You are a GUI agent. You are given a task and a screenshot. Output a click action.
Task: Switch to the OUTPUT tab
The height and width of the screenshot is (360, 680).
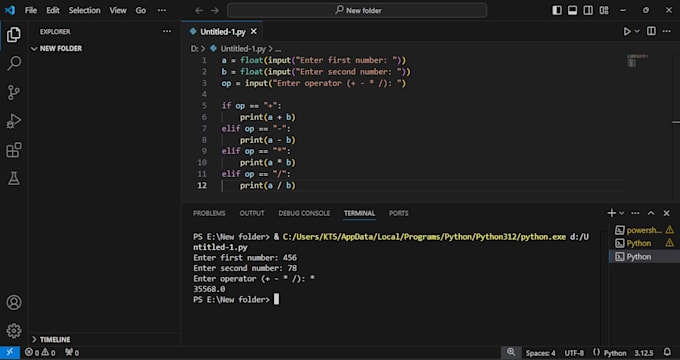pyautogui.click(x=252, y=213)
